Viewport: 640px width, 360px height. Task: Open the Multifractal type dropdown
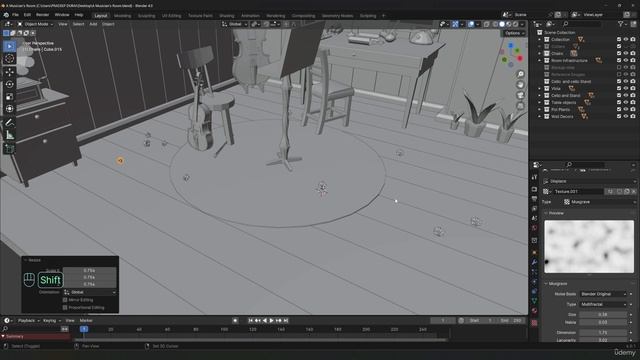[x=603, y=304]
